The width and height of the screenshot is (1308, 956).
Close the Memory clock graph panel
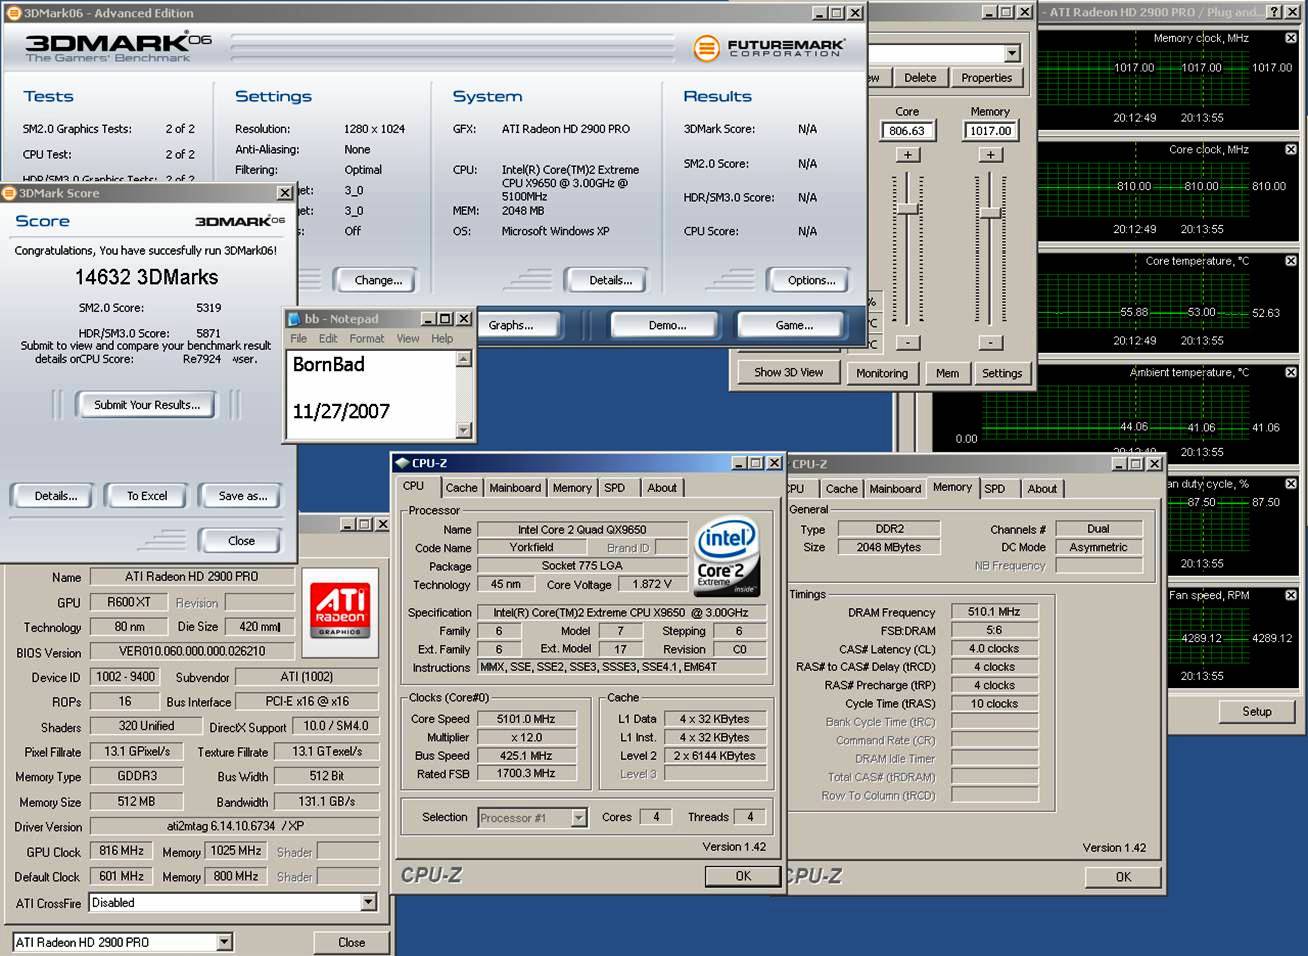(x=1290, y=38)
